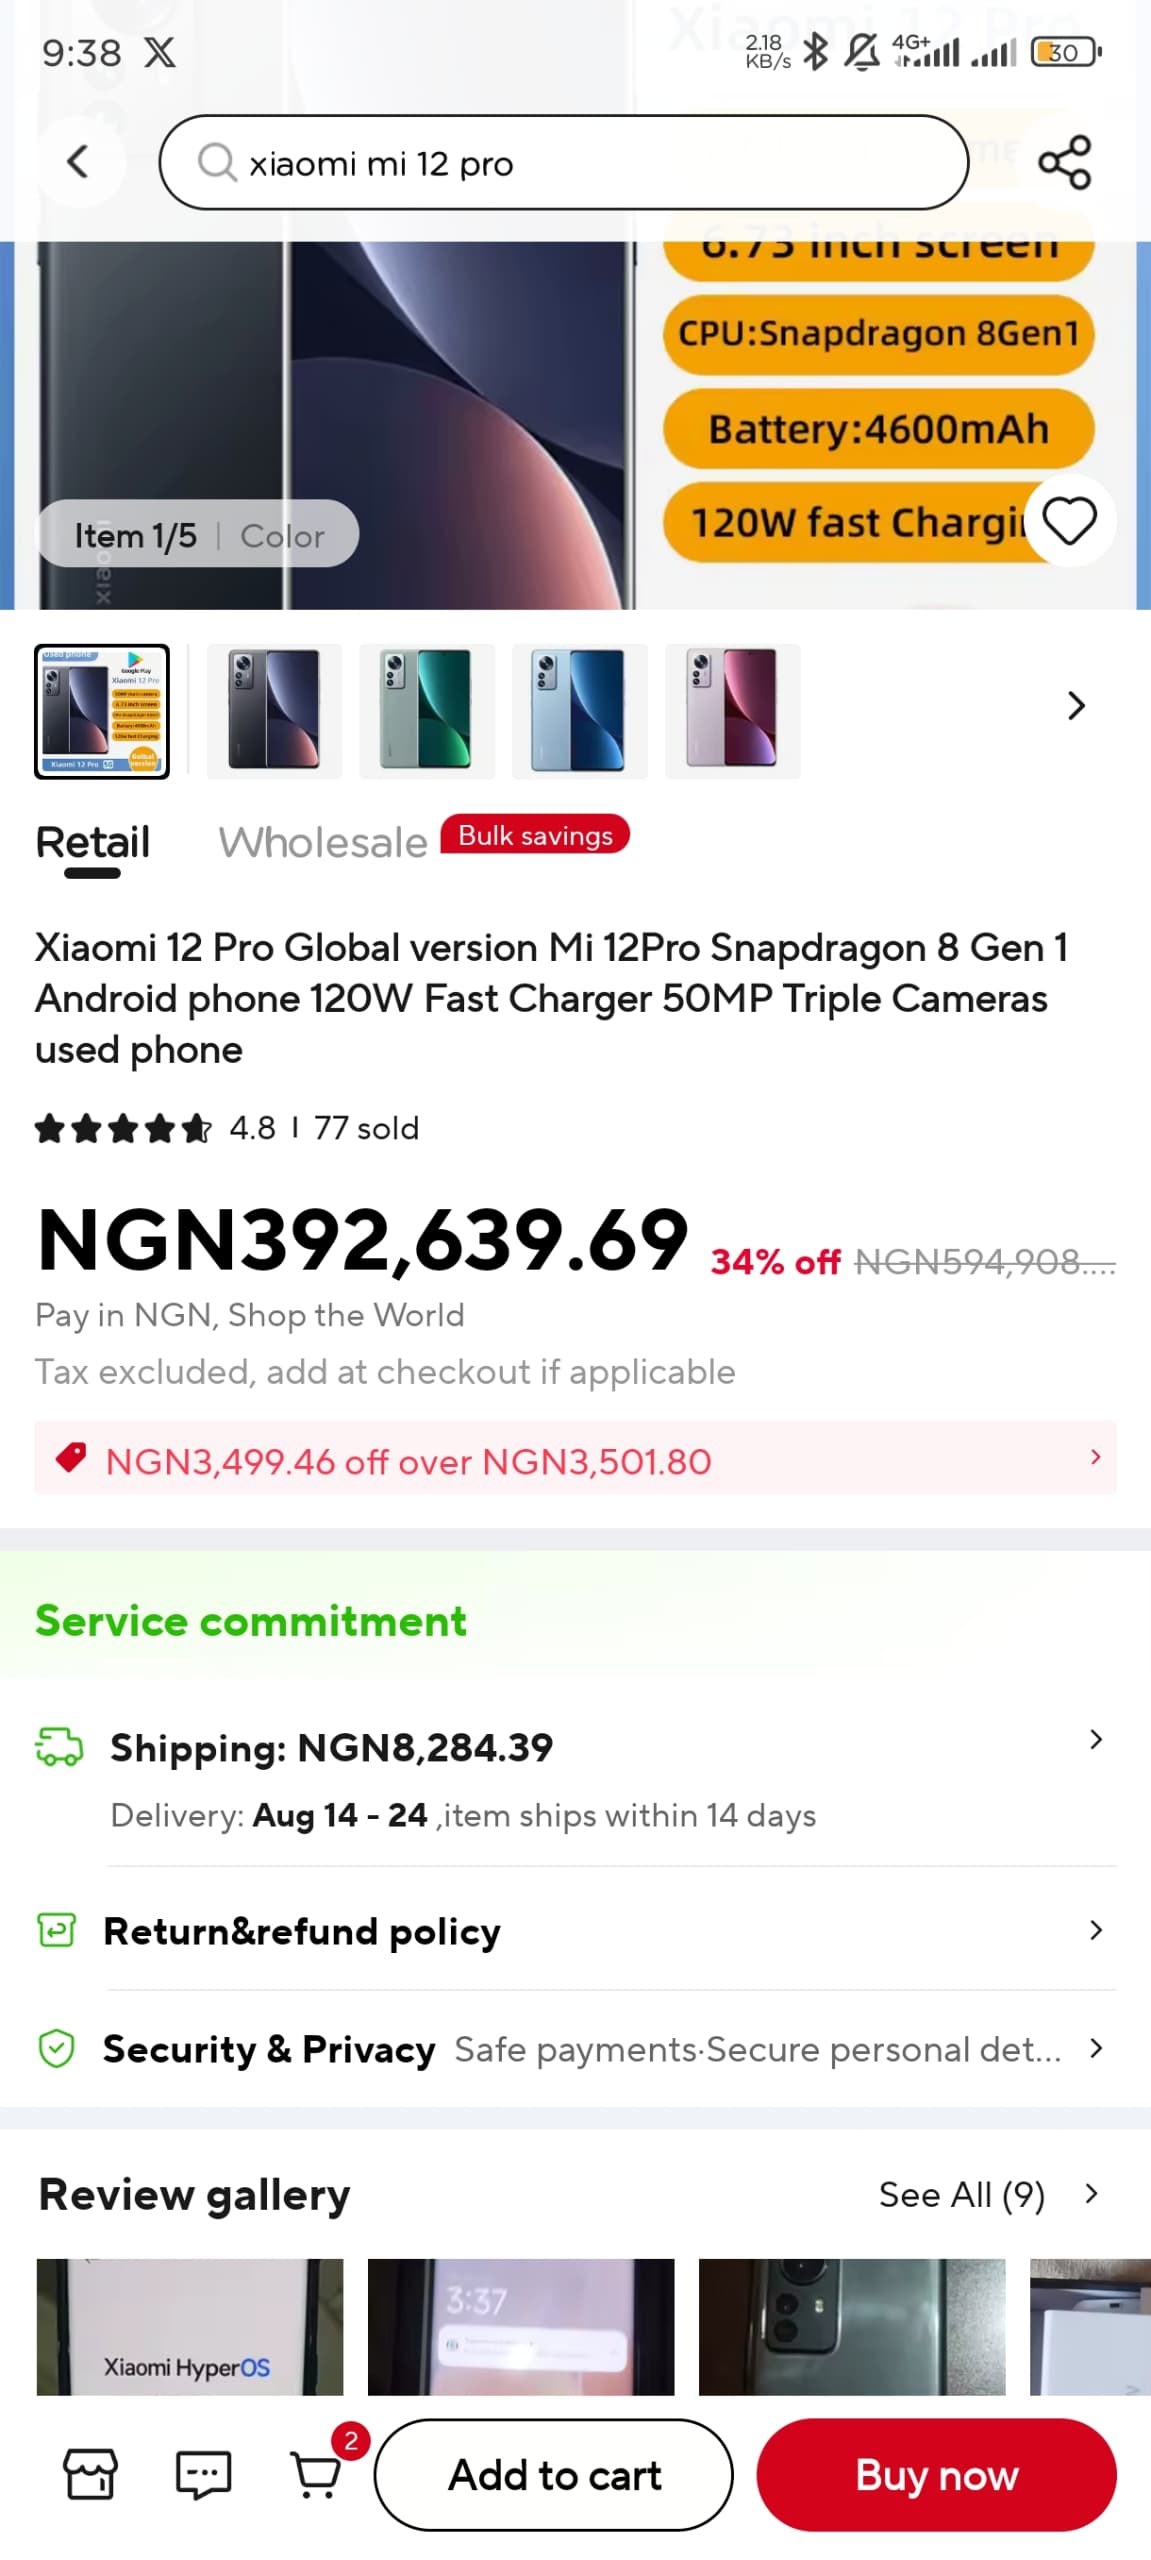
Task: Select the green phone color thumbnail
Action: [427, 711]
